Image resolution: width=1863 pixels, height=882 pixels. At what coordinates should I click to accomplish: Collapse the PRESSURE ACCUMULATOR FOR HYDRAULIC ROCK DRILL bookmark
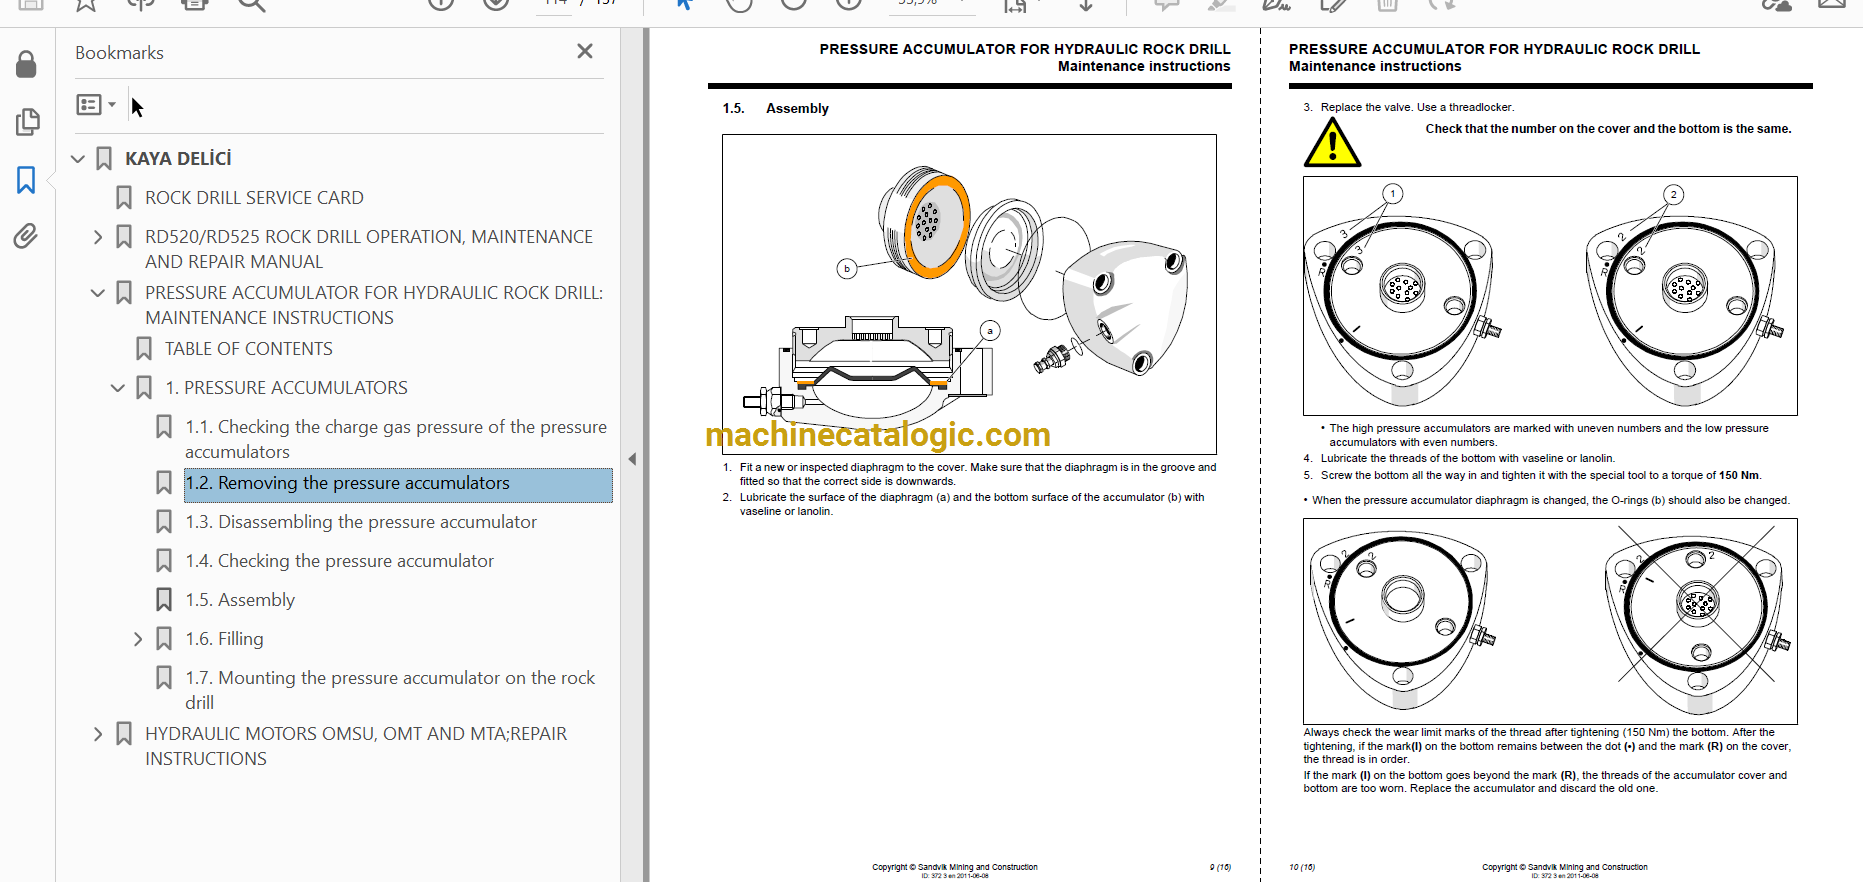pos(98,293)
